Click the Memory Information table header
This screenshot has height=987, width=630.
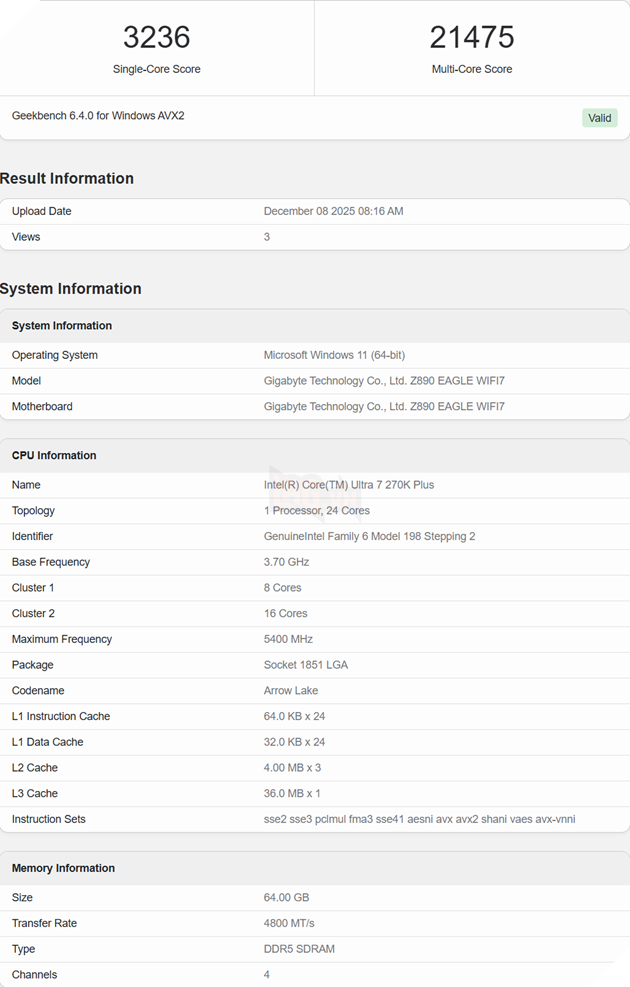63,868
